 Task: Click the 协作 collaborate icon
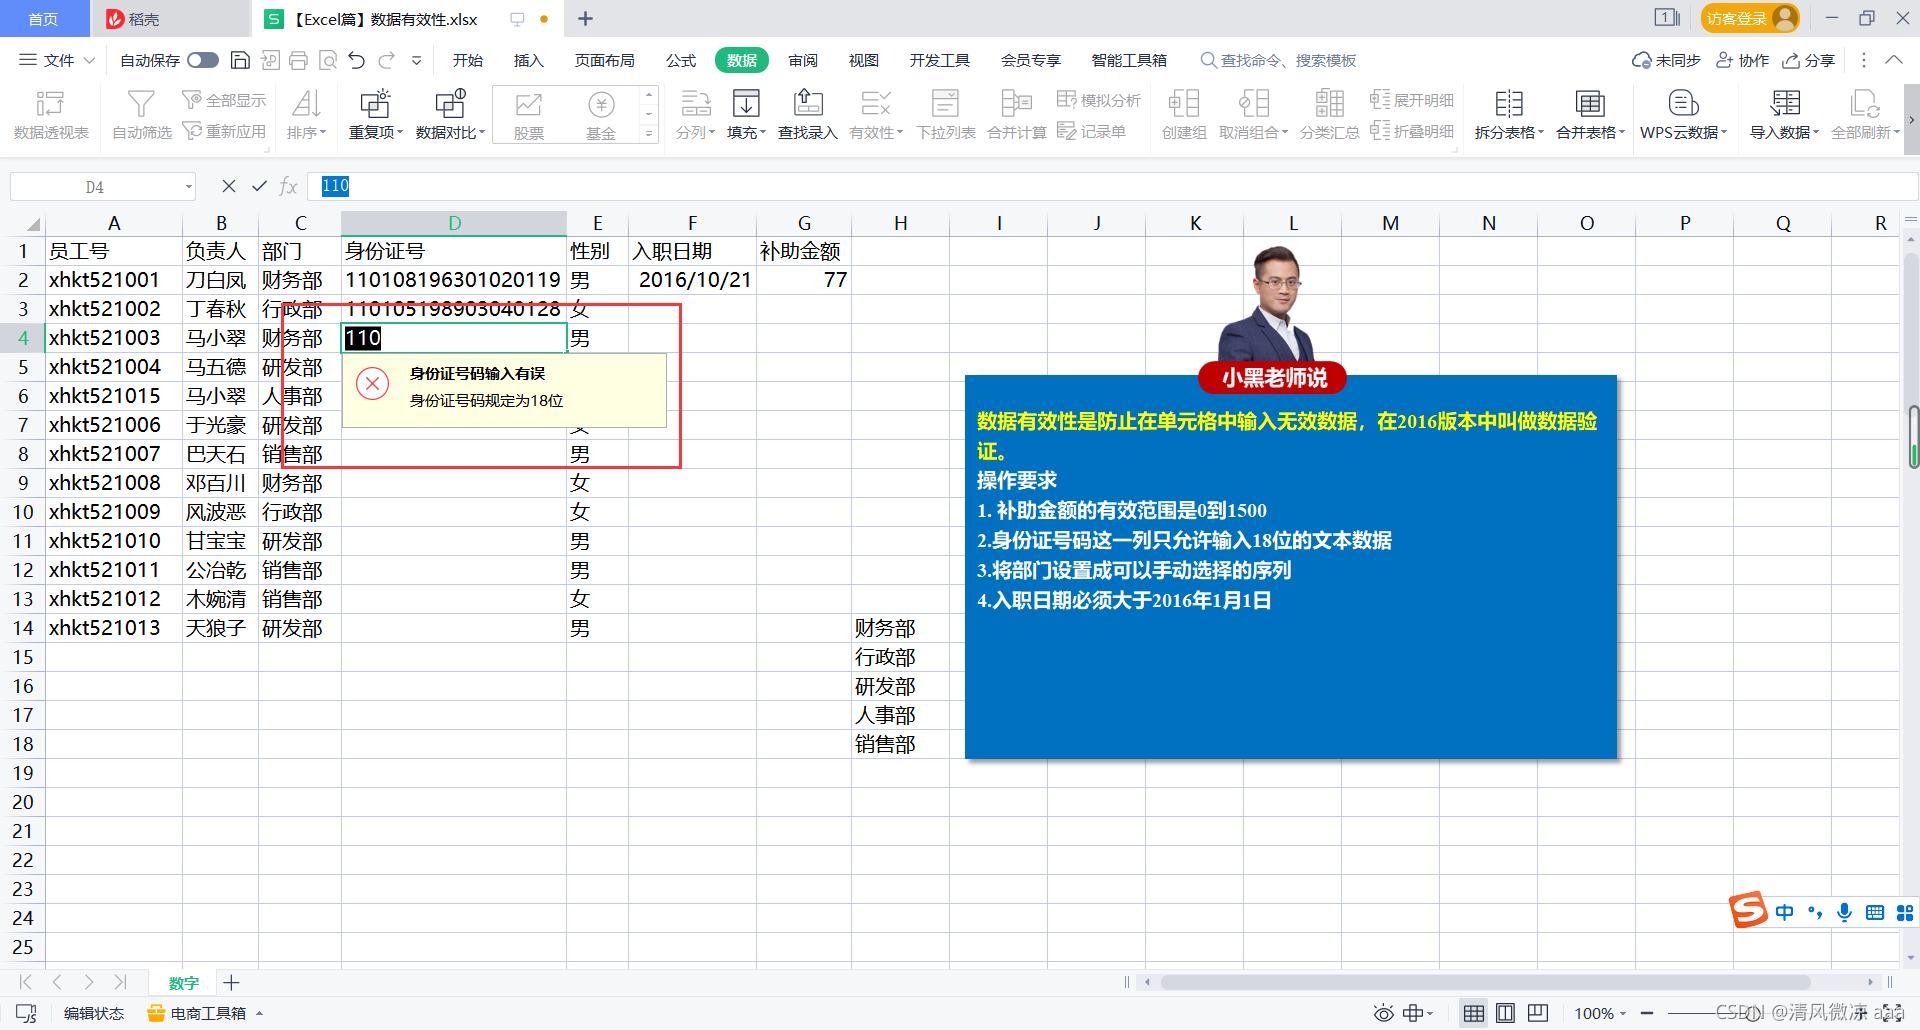coord(1742,60)
